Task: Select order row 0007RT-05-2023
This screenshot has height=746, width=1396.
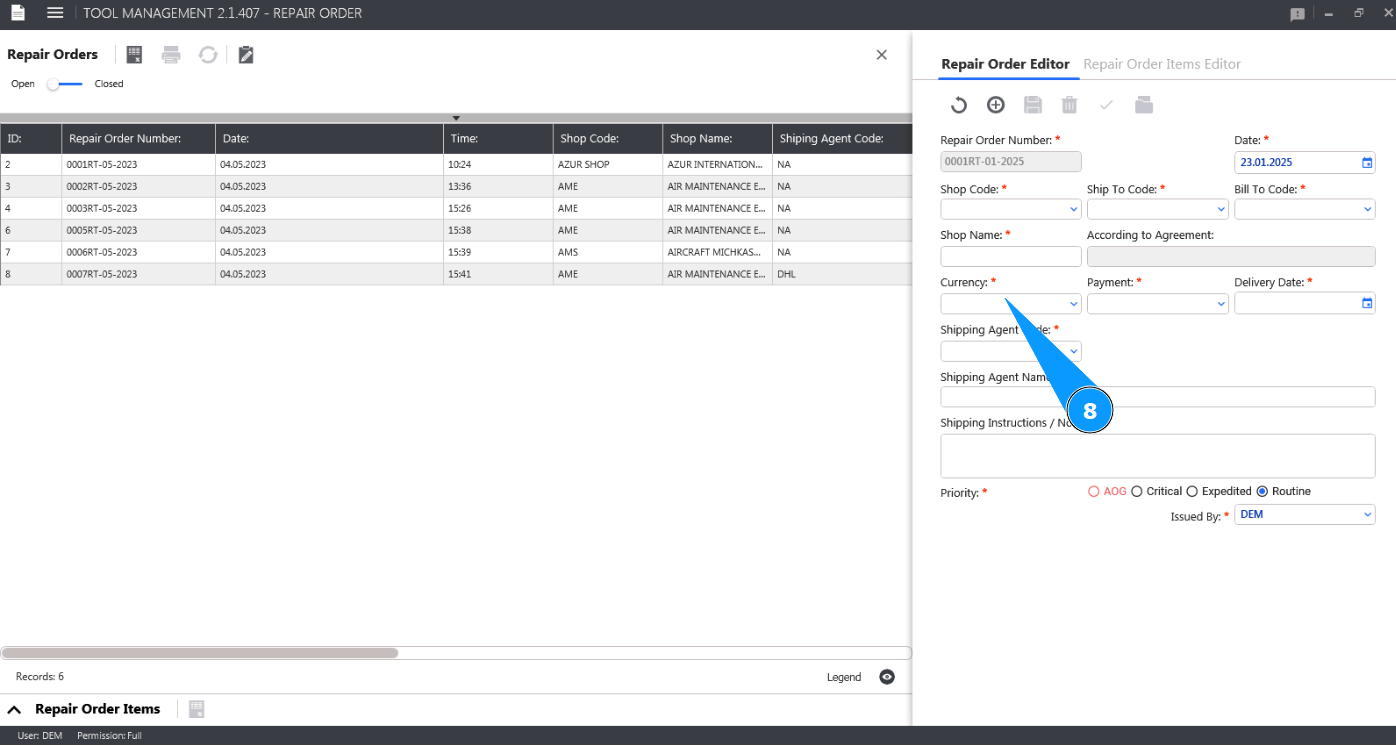Action: pyautogui.click(x=456, y=275)
